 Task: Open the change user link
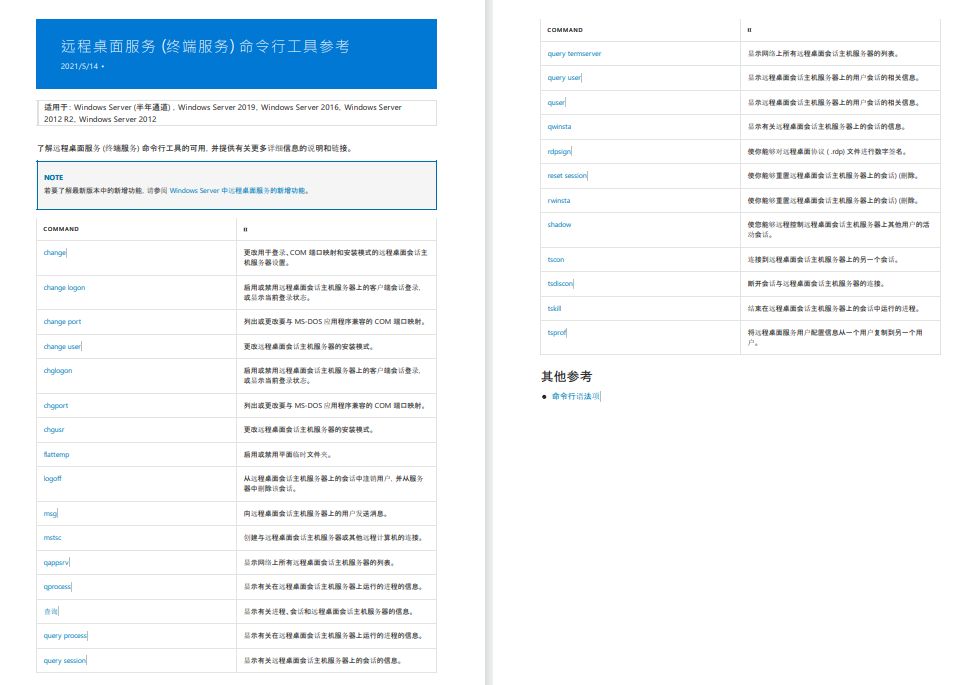pos(62,346)
